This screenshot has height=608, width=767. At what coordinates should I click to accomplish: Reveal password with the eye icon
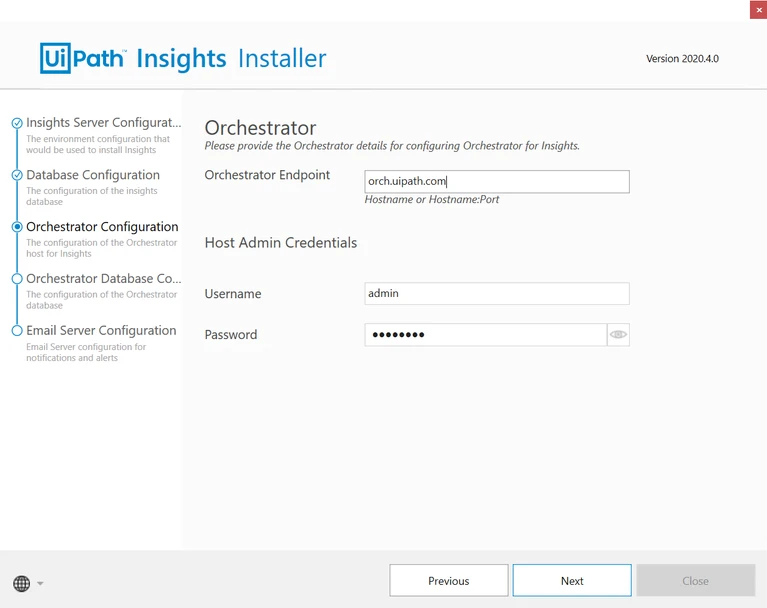[618, 335]
